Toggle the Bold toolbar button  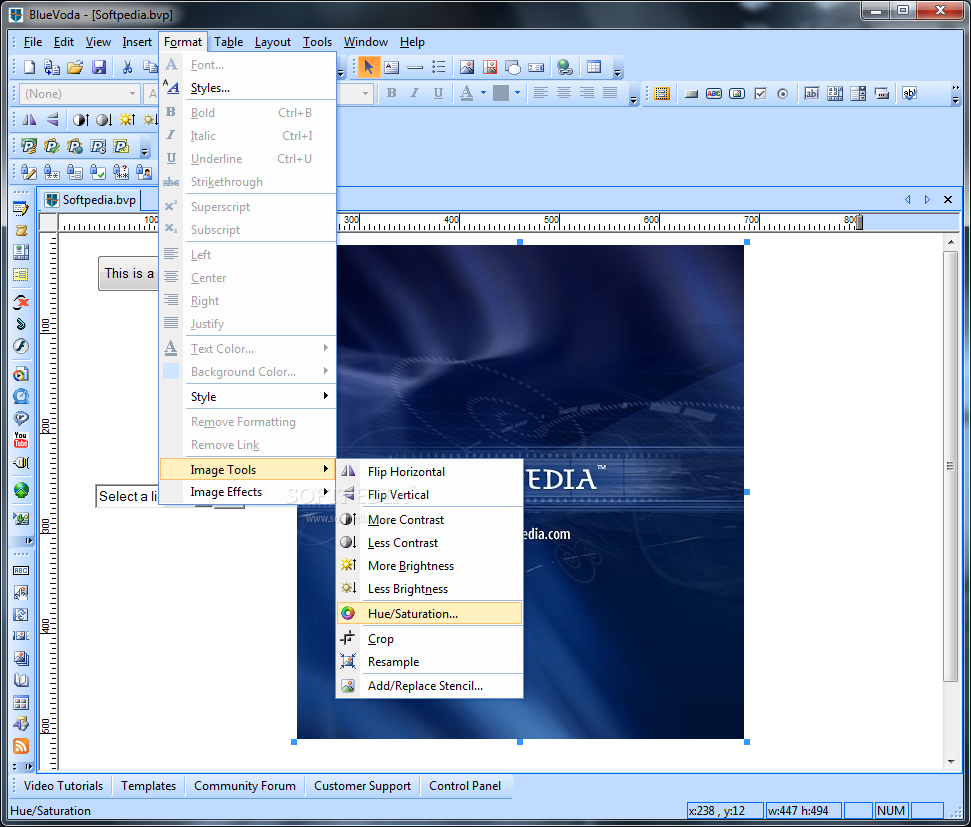pyautogui.click(x=391, y=94)
